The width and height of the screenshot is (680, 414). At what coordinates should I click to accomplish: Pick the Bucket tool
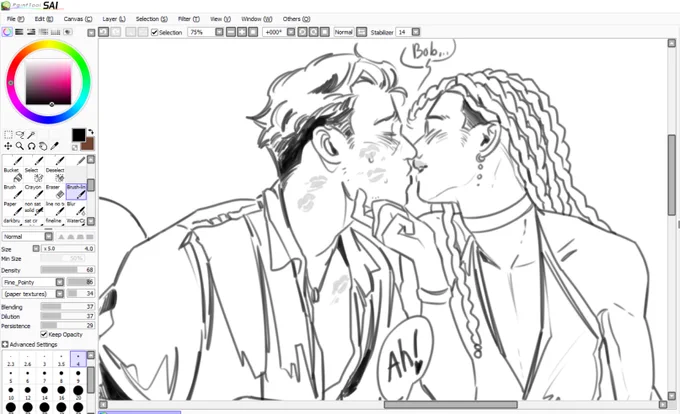pos(12,175)
